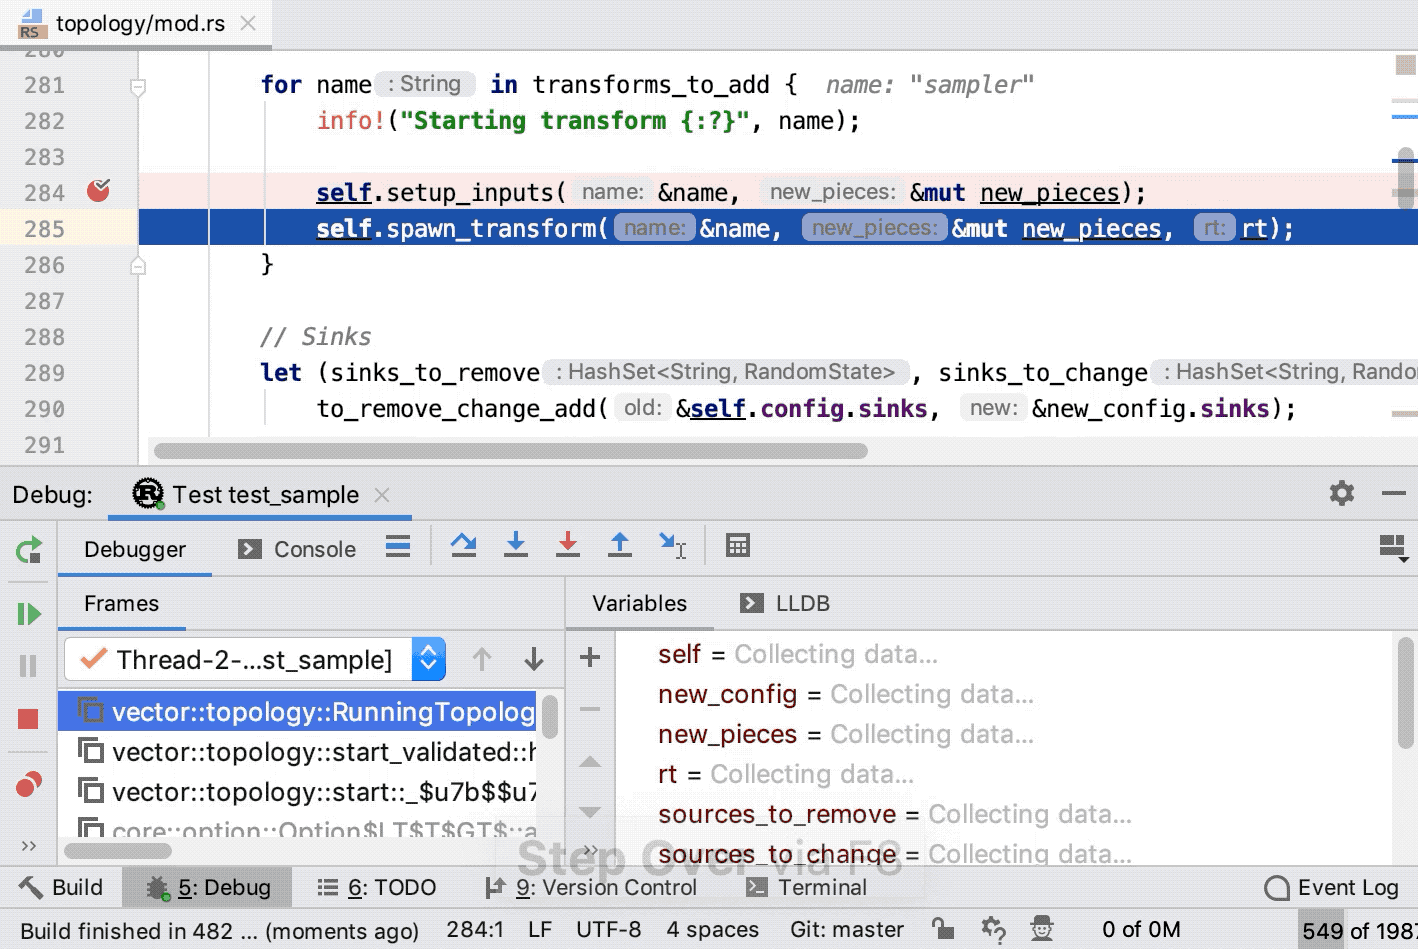Click the restore layout icon
The image size is (1418, 949).
point(1393,548)
